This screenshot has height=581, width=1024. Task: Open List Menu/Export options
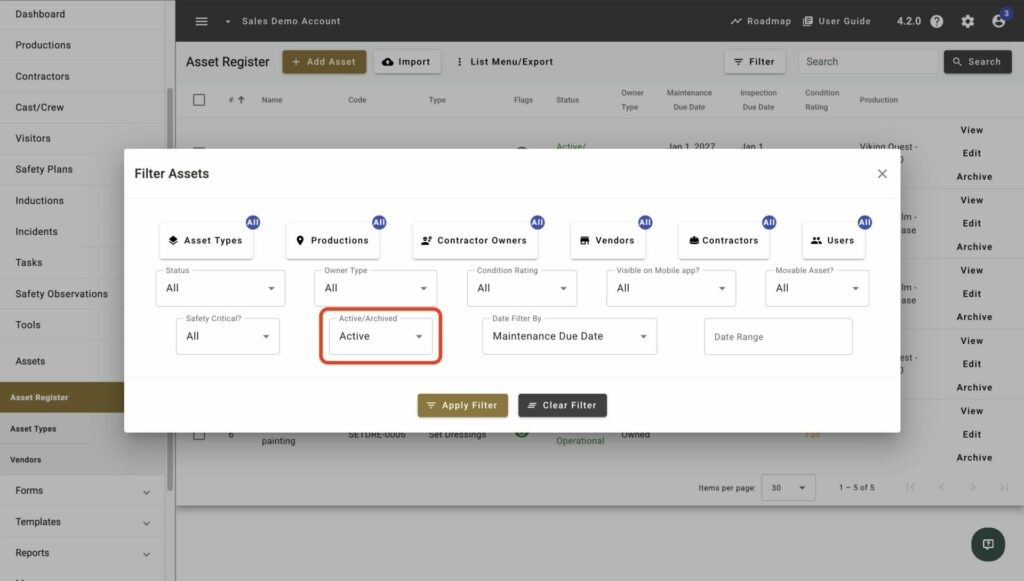click(505, 62)
